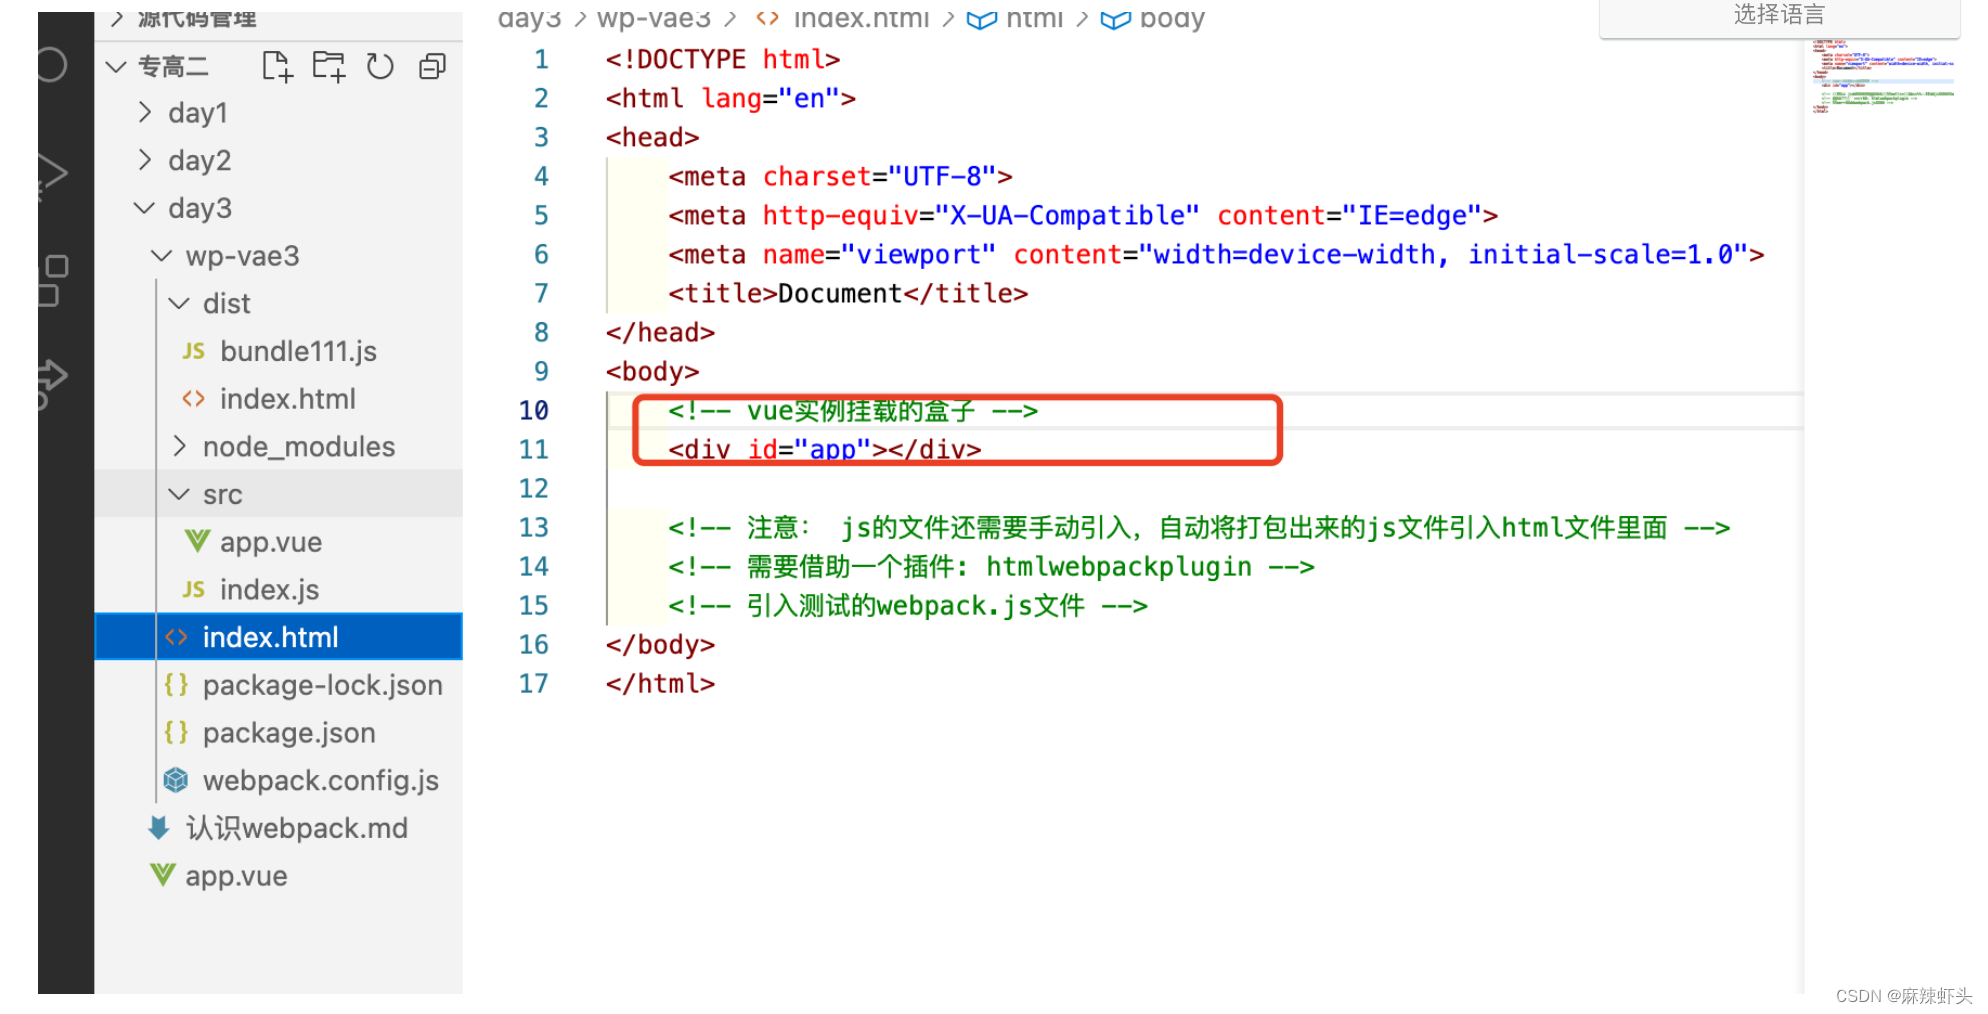Open the Extensions activity bar icon
The height and width of the screenshot is (1014, 1988).
coord(53,280)
